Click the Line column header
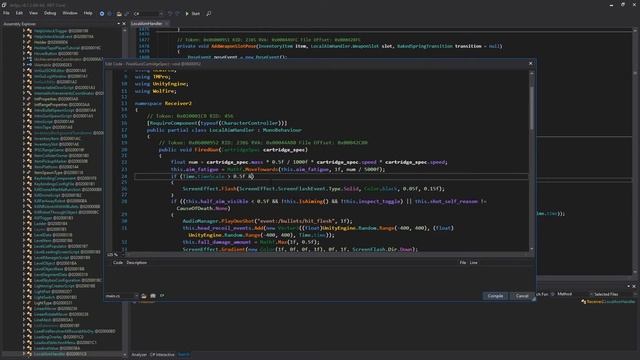 click(x=473, y=262)
